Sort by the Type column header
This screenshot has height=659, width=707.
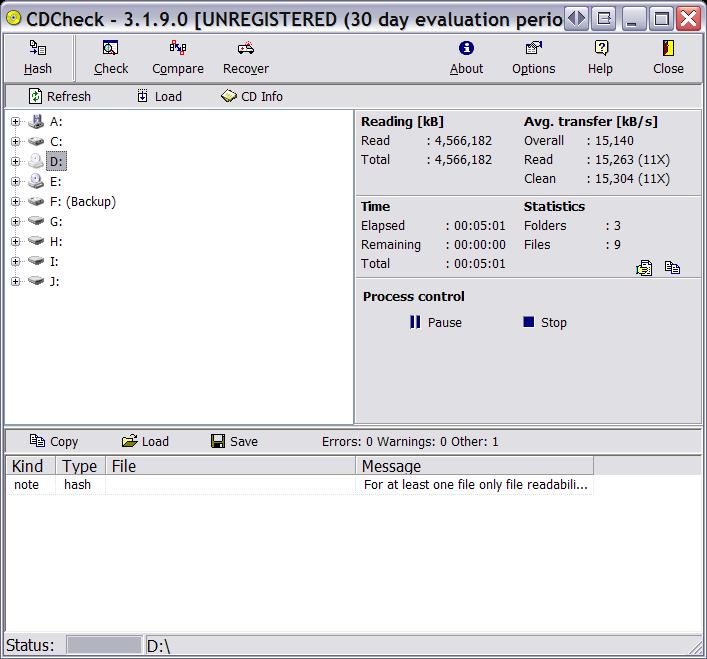80,466
